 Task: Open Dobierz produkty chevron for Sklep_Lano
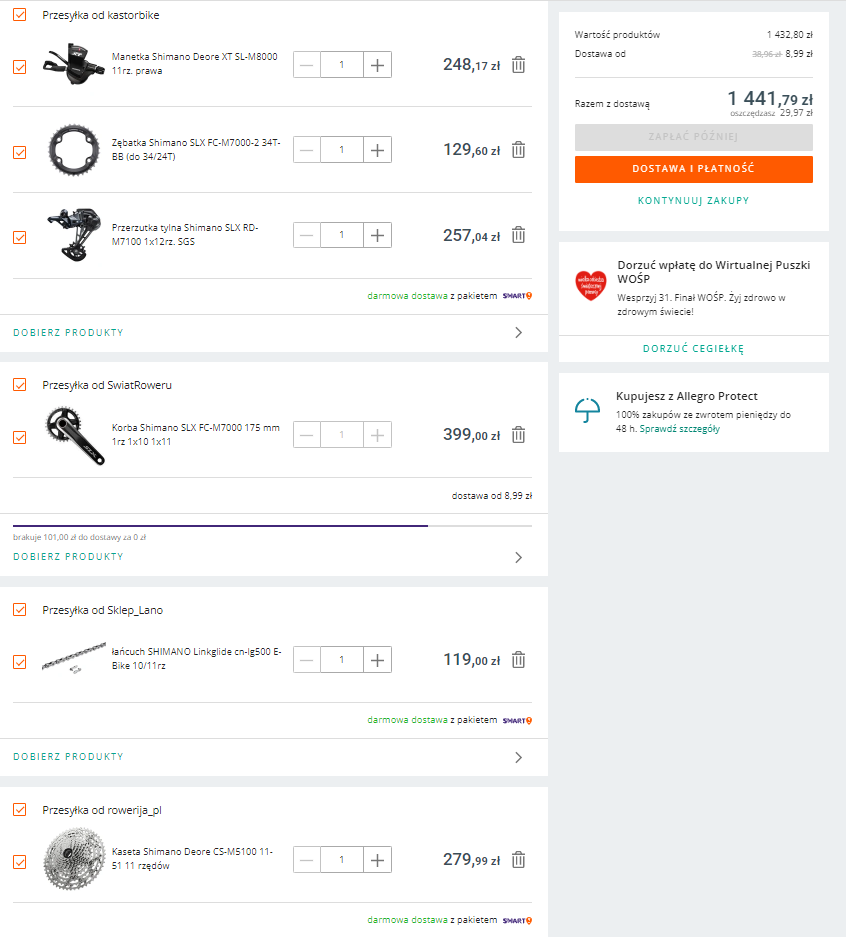point(518,757)
